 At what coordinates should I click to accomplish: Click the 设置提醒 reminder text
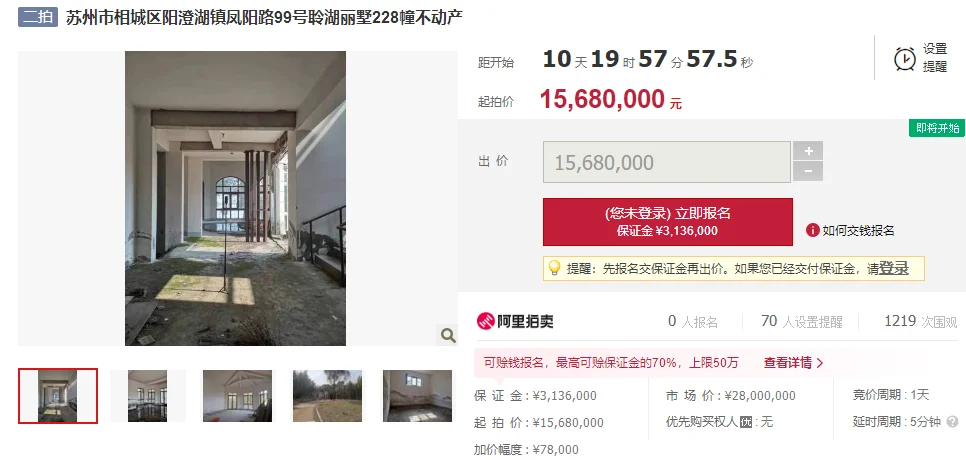point(935,58)
